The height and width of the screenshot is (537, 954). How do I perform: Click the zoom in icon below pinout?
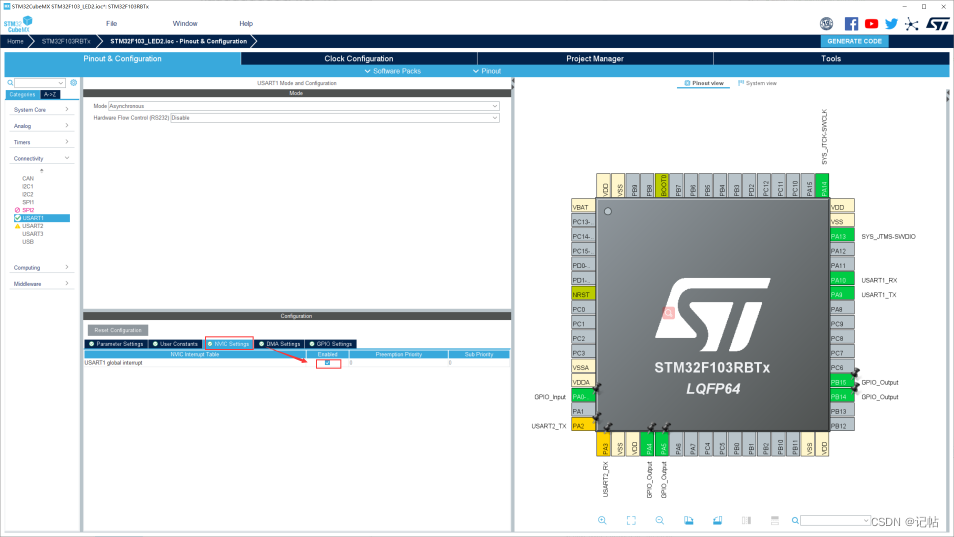tap(602, 521)
